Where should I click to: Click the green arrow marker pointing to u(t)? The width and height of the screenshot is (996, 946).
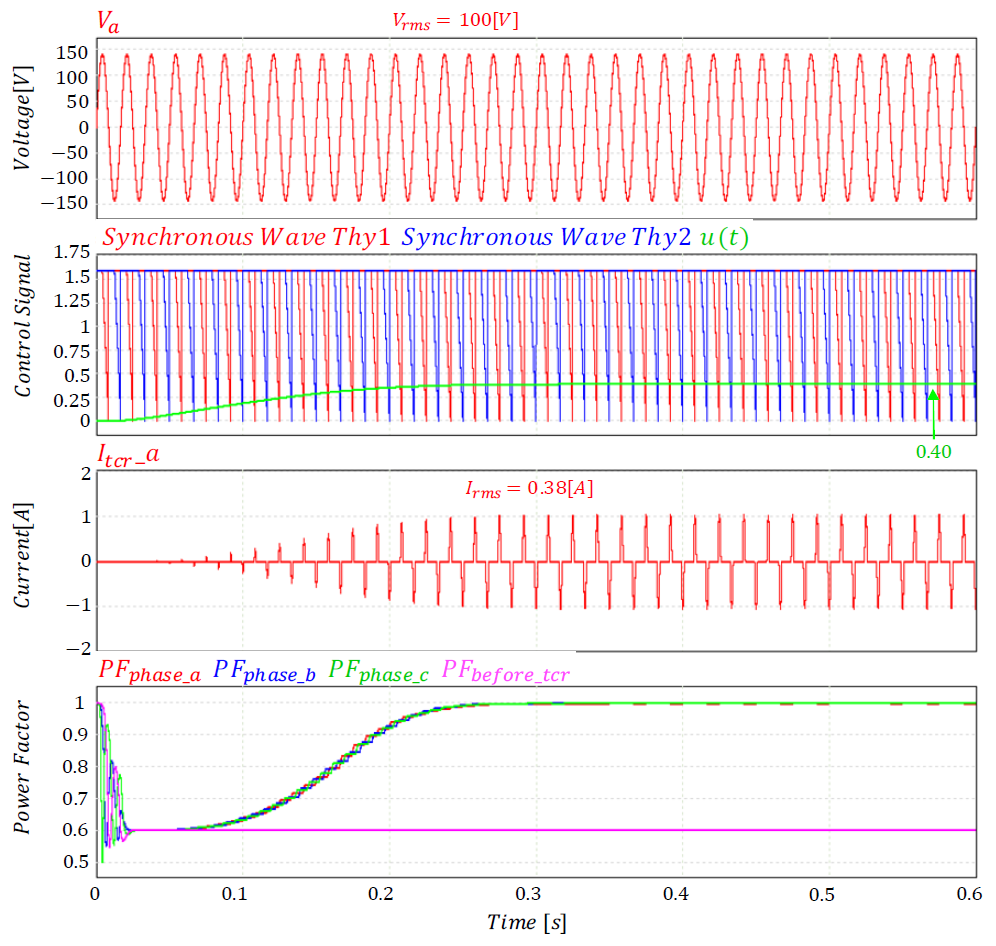click(x=933, y=400)
